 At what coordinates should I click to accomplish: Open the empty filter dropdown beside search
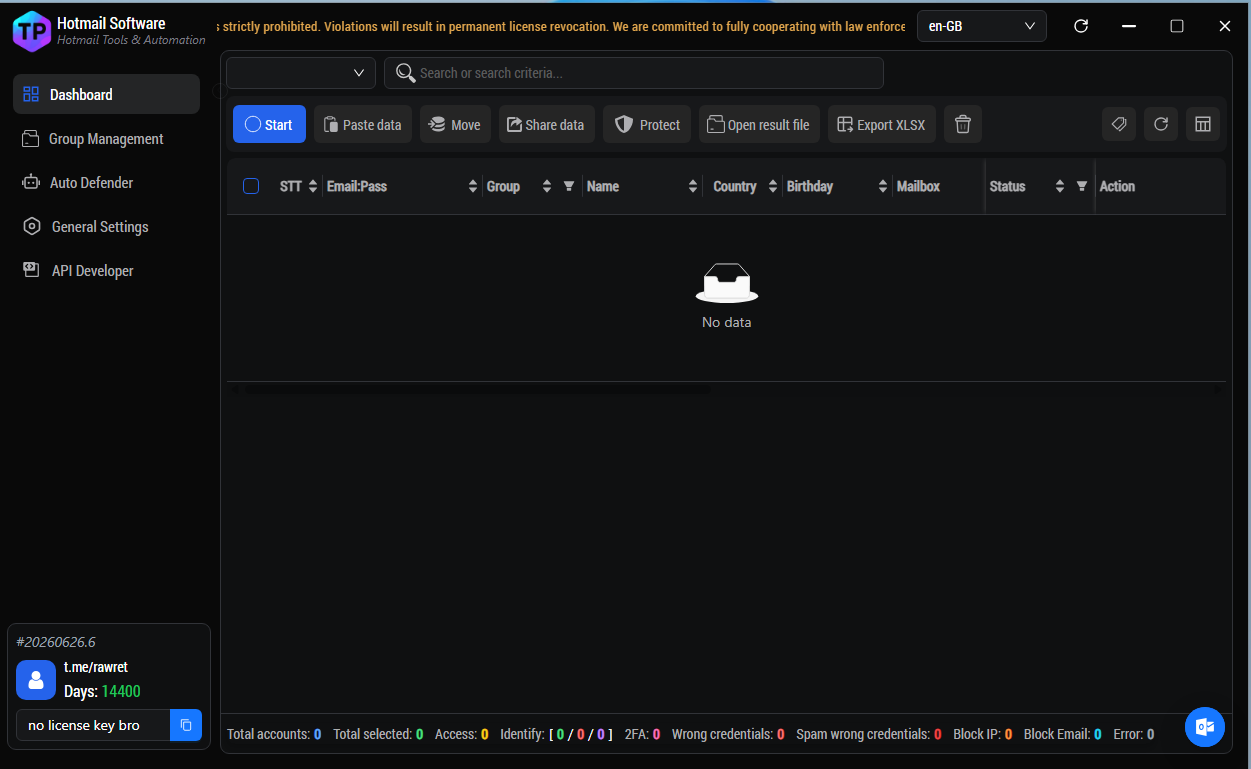[301, 73]
